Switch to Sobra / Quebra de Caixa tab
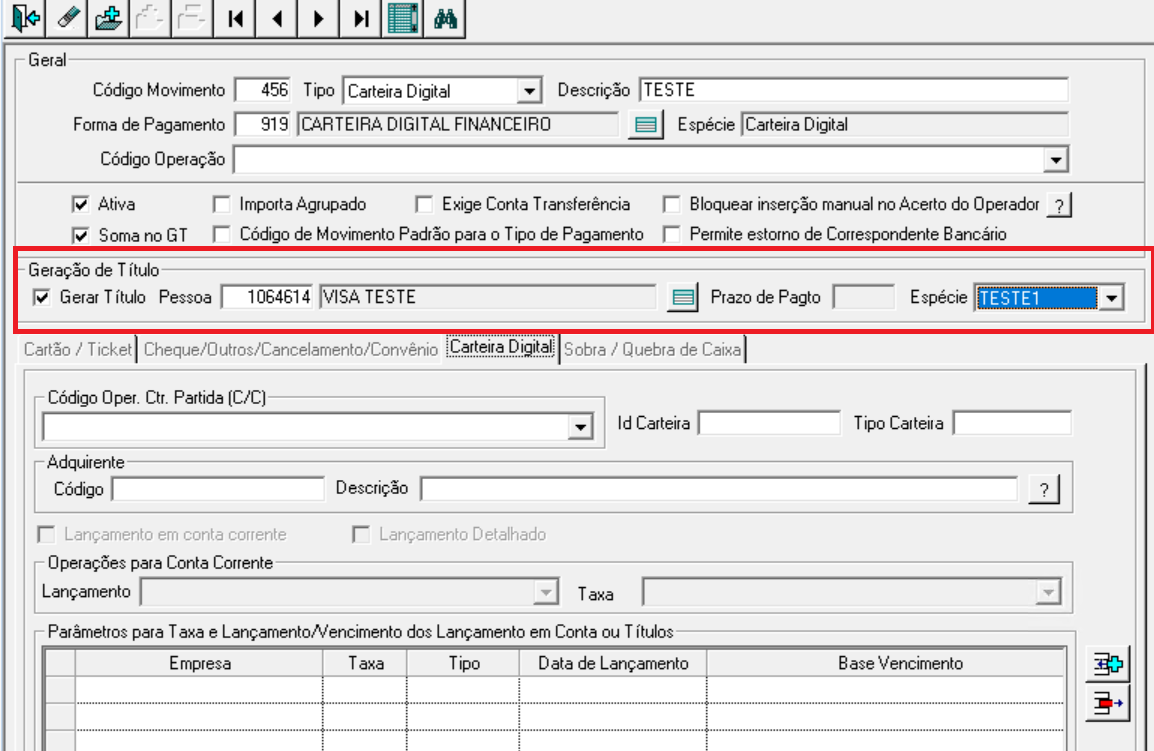This screenshot has height=751, width=1154. pyautogui.click(x=652, y=350)
